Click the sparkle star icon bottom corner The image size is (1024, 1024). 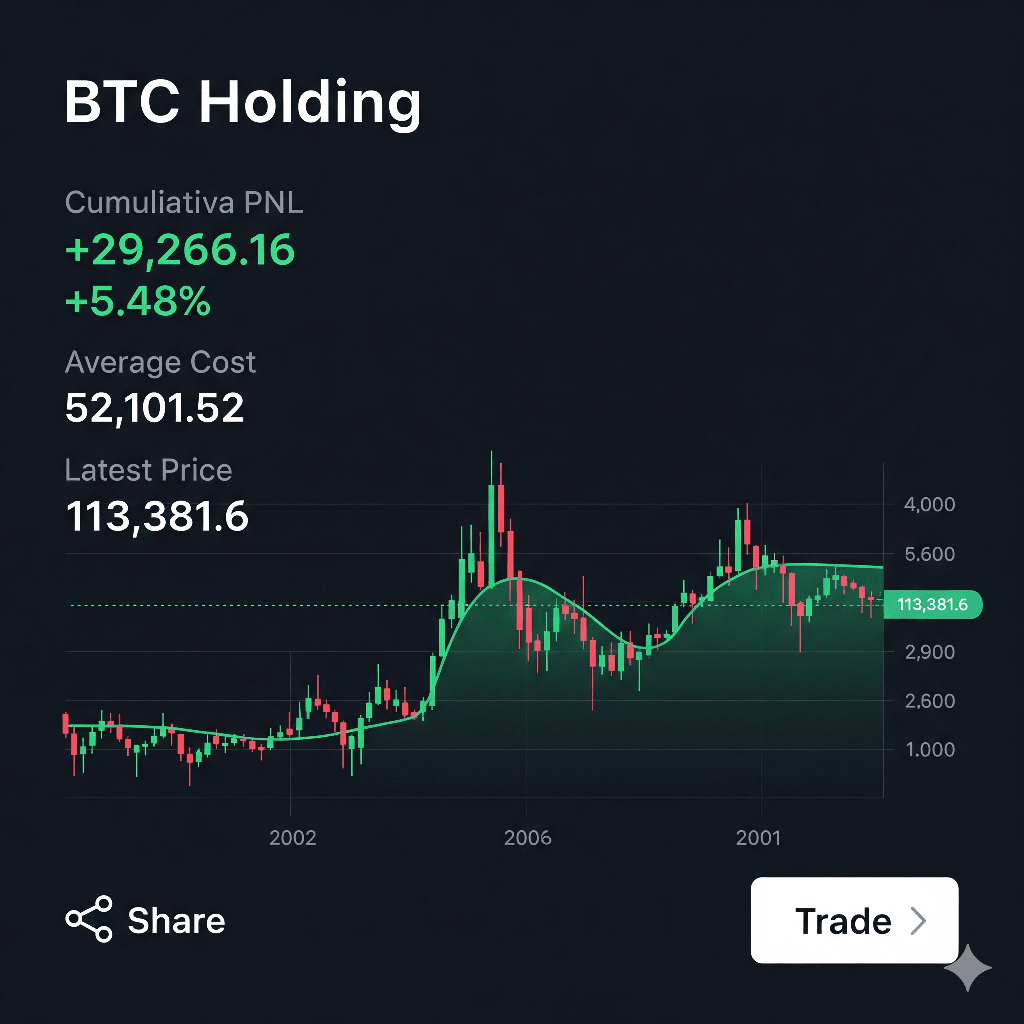968,967
